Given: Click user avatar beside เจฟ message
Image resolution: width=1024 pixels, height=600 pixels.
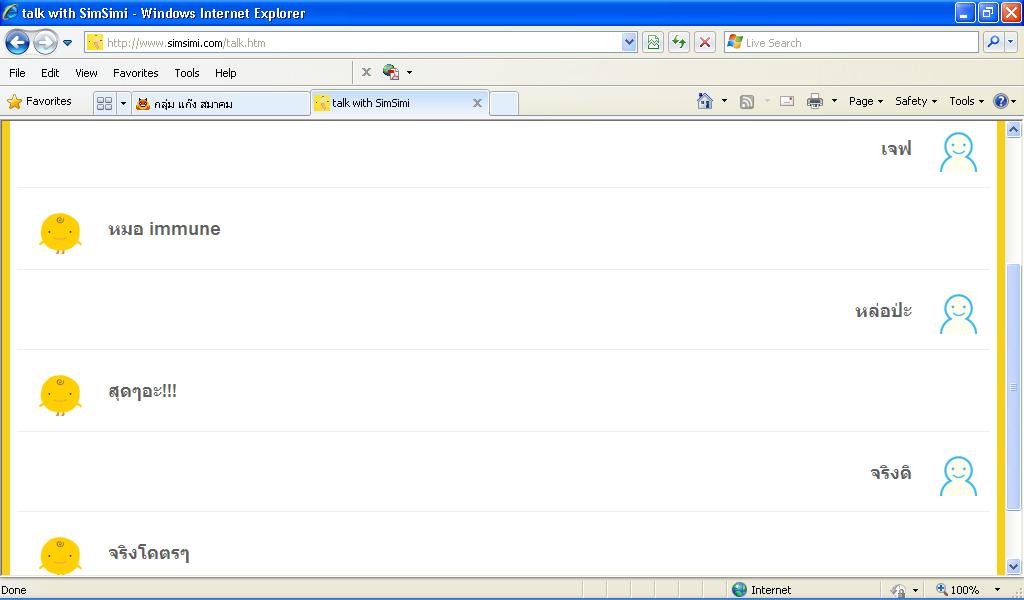Looking at the screenshot, I should tap(958, 152).
